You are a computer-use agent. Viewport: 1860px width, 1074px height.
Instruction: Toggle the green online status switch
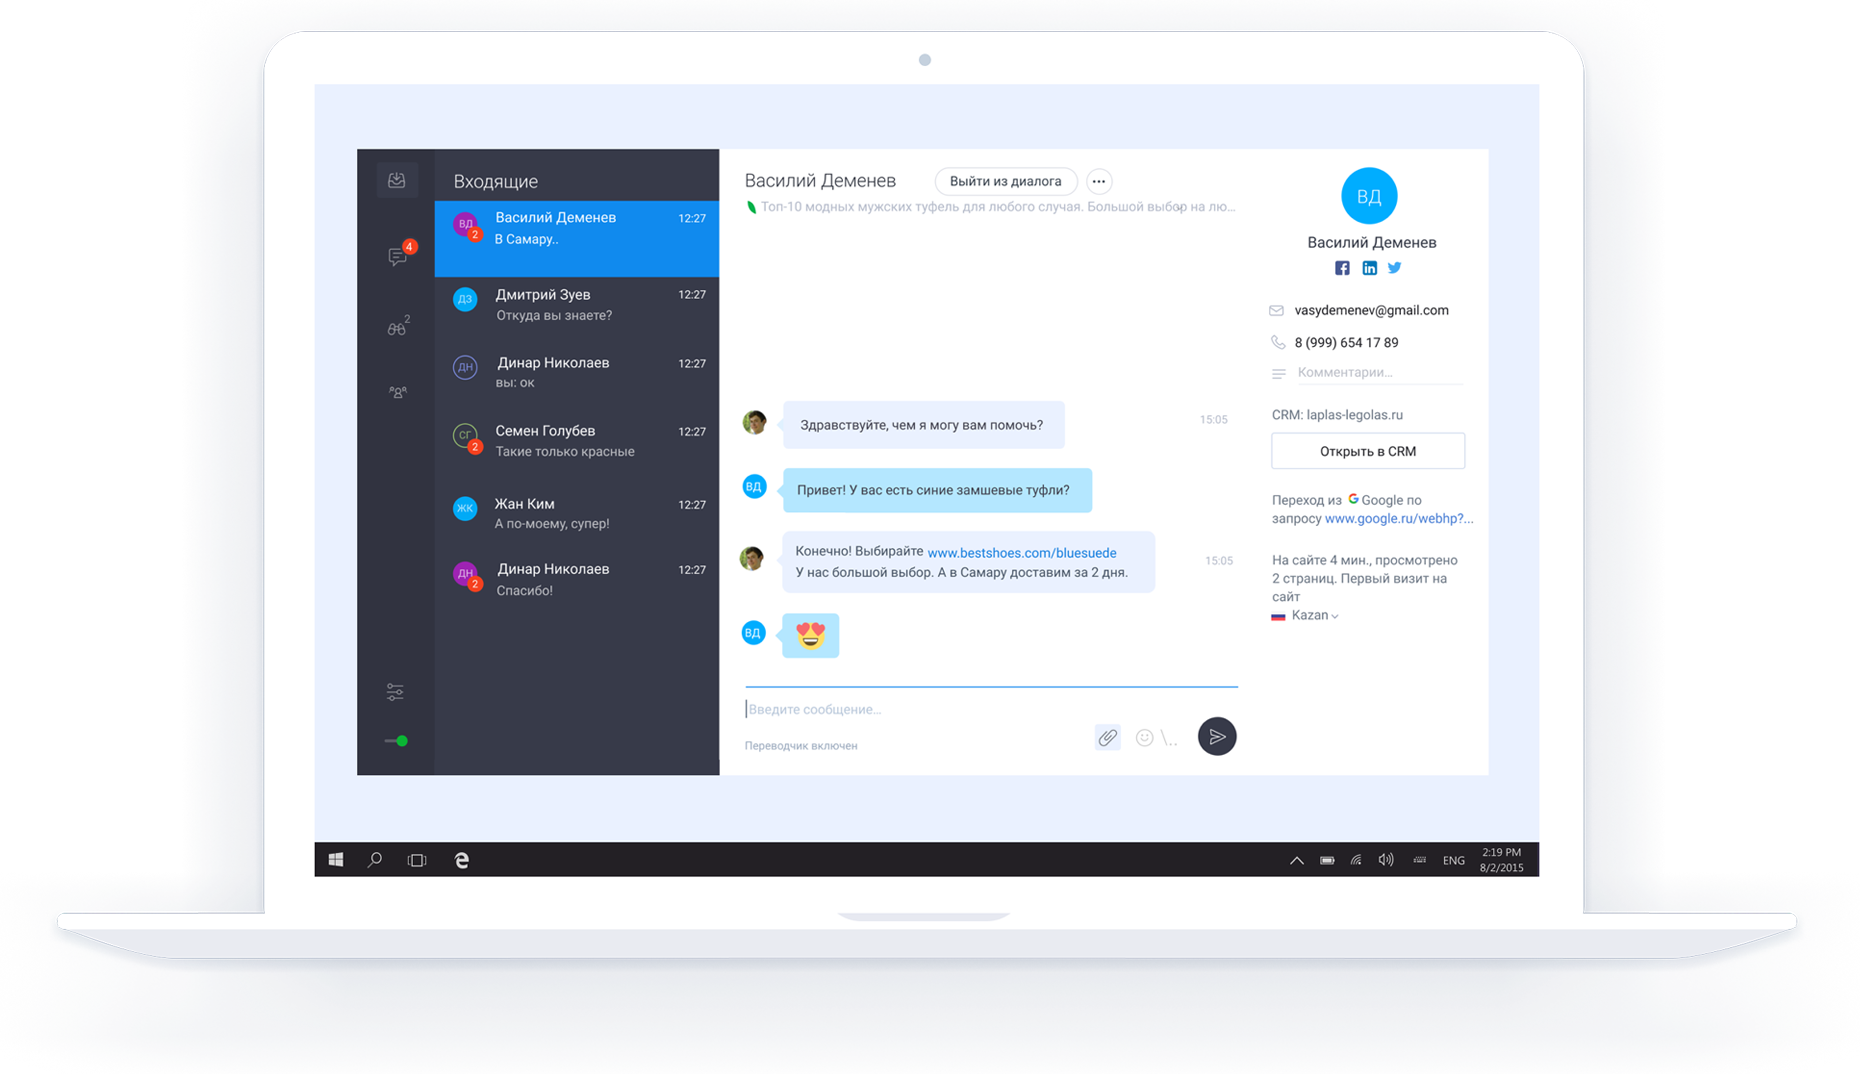click(x=397, y=741)
